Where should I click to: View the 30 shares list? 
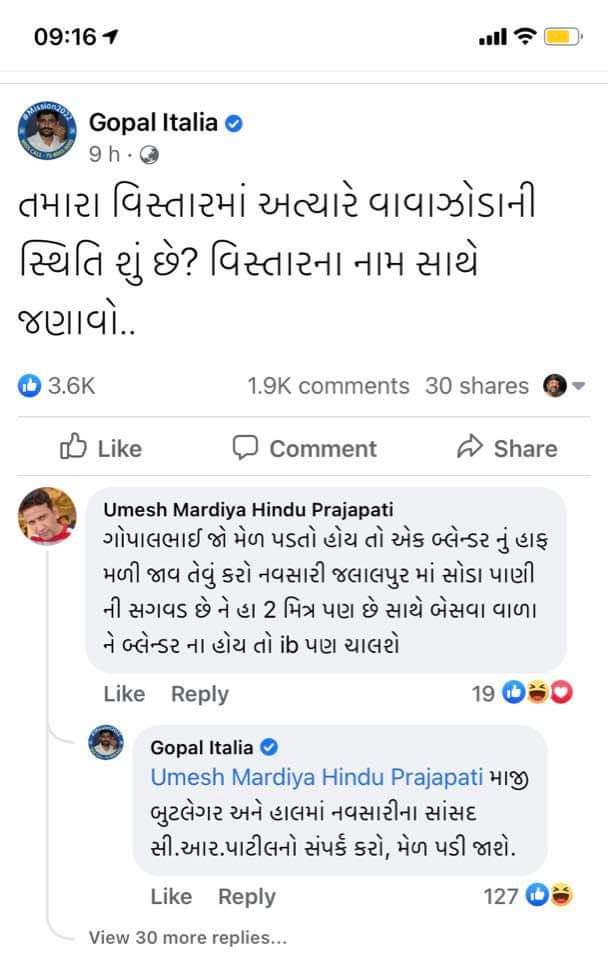tap(476, 386)
